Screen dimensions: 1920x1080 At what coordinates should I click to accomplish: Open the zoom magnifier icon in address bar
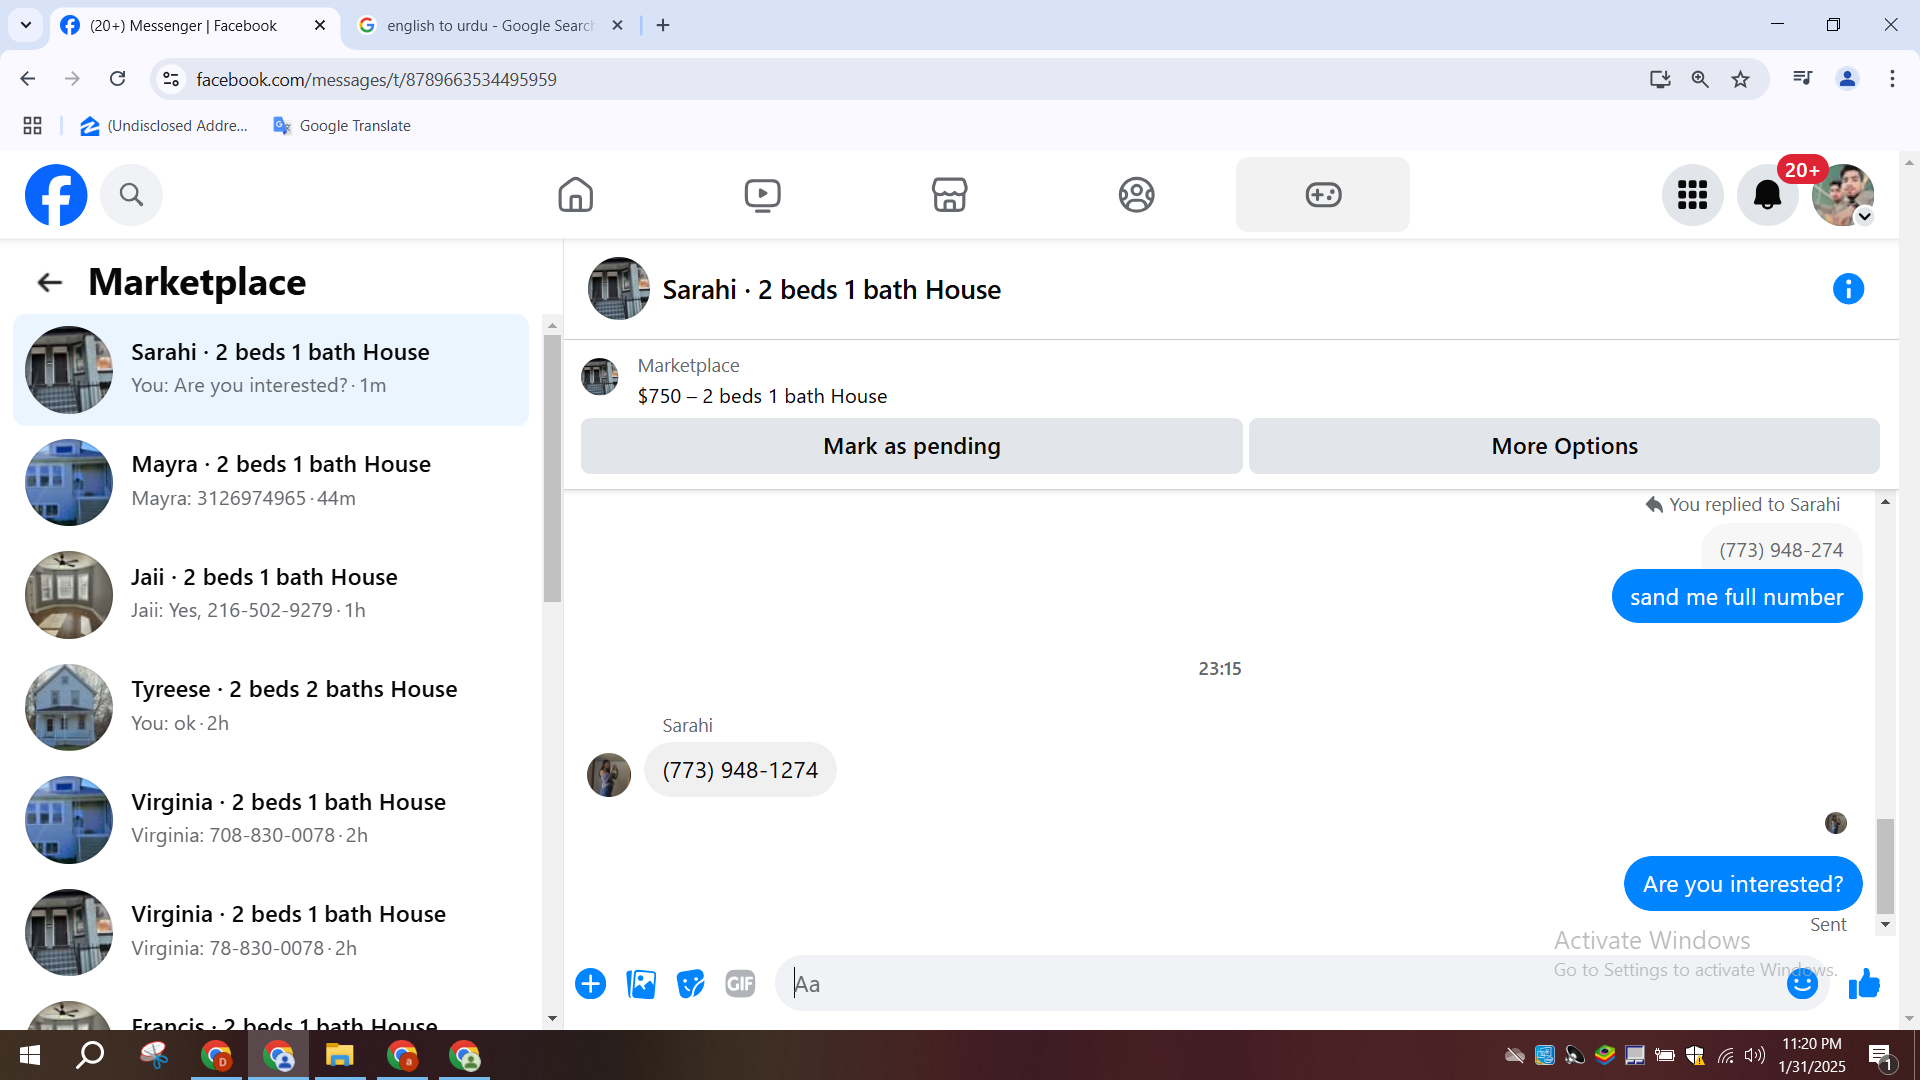click(x=1700, y=79)
